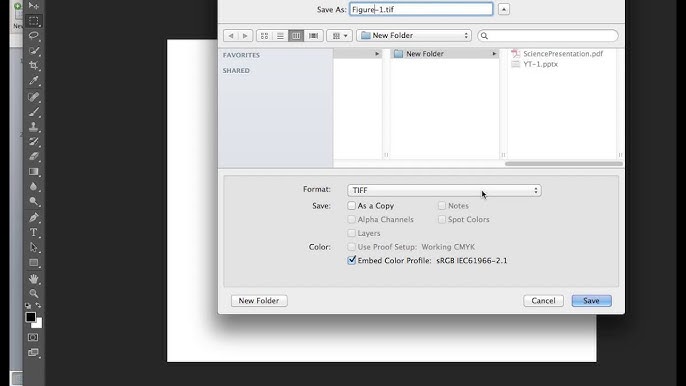Go back in the file browser
Image resolution: width=686 pixels, height=386 pixels.
tap(231, 35)
